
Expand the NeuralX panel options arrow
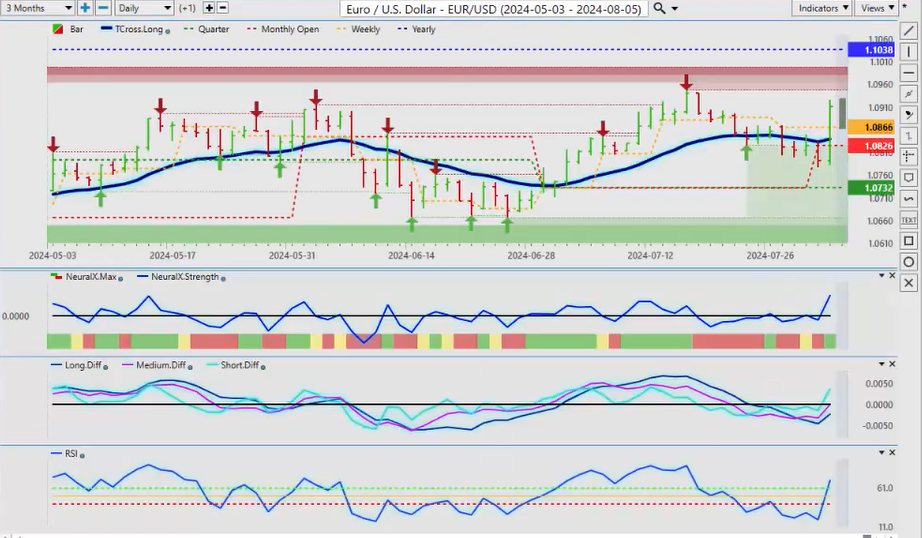880,275
